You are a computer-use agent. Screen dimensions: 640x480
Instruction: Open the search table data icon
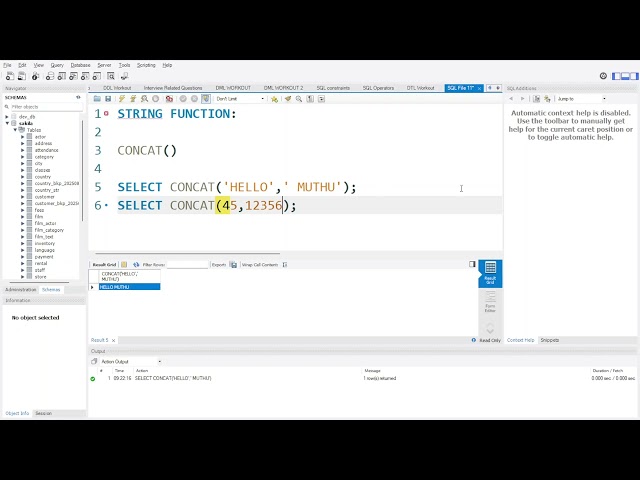[111, 76]
